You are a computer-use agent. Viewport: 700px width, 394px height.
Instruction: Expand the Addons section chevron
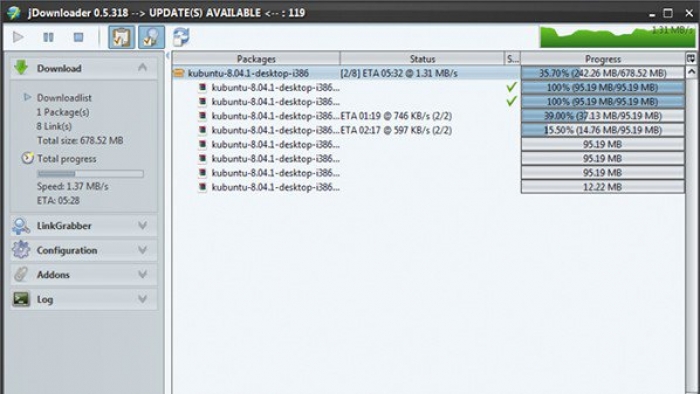[x=142, y=274]
